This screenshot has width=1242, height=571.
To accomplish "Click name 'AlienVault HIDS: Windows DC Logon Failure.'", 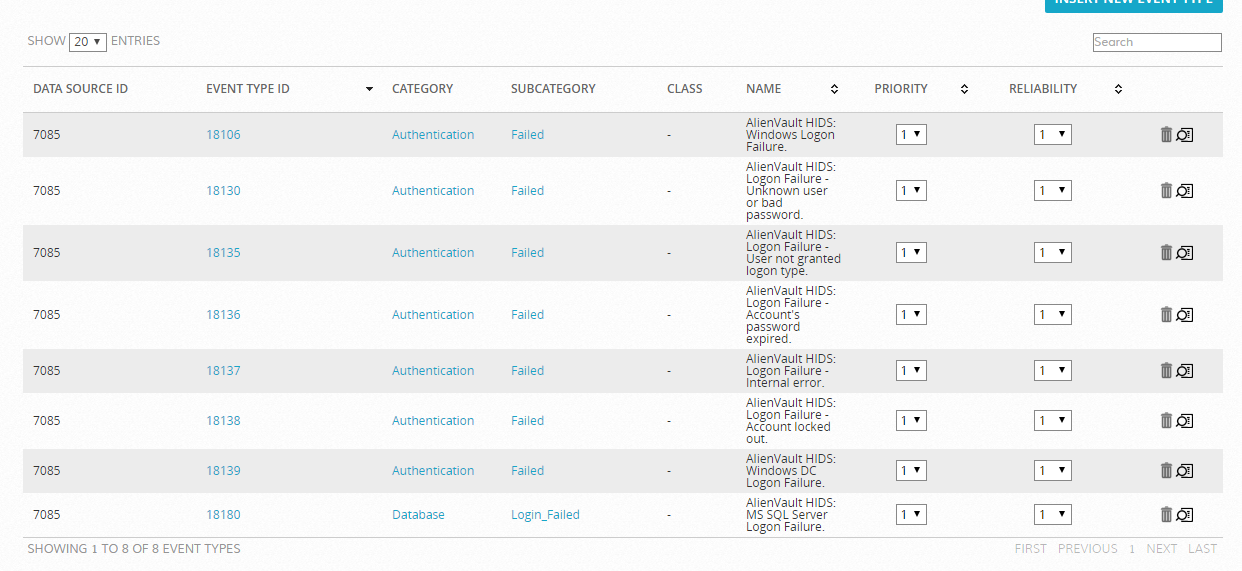I will click(791, 471).
